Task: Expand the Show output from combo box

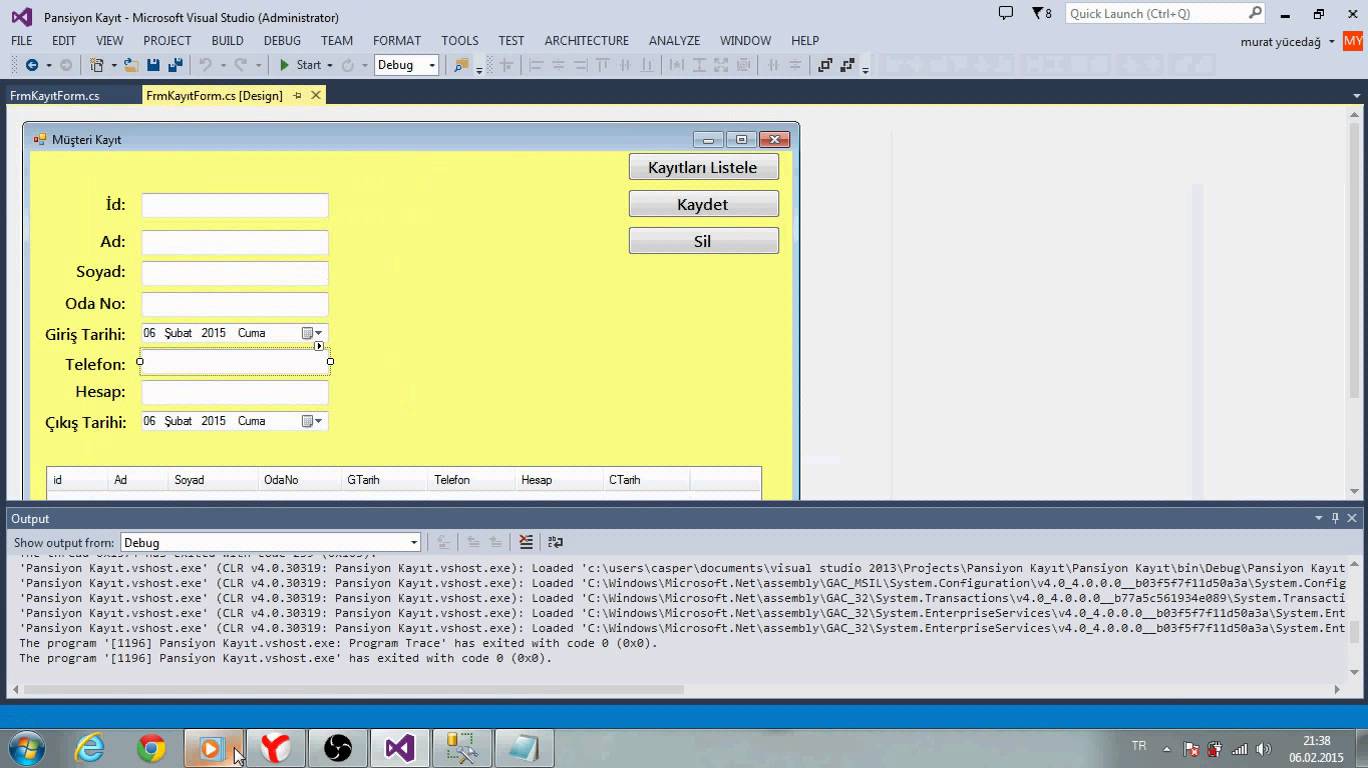Action: click(414, 542)
